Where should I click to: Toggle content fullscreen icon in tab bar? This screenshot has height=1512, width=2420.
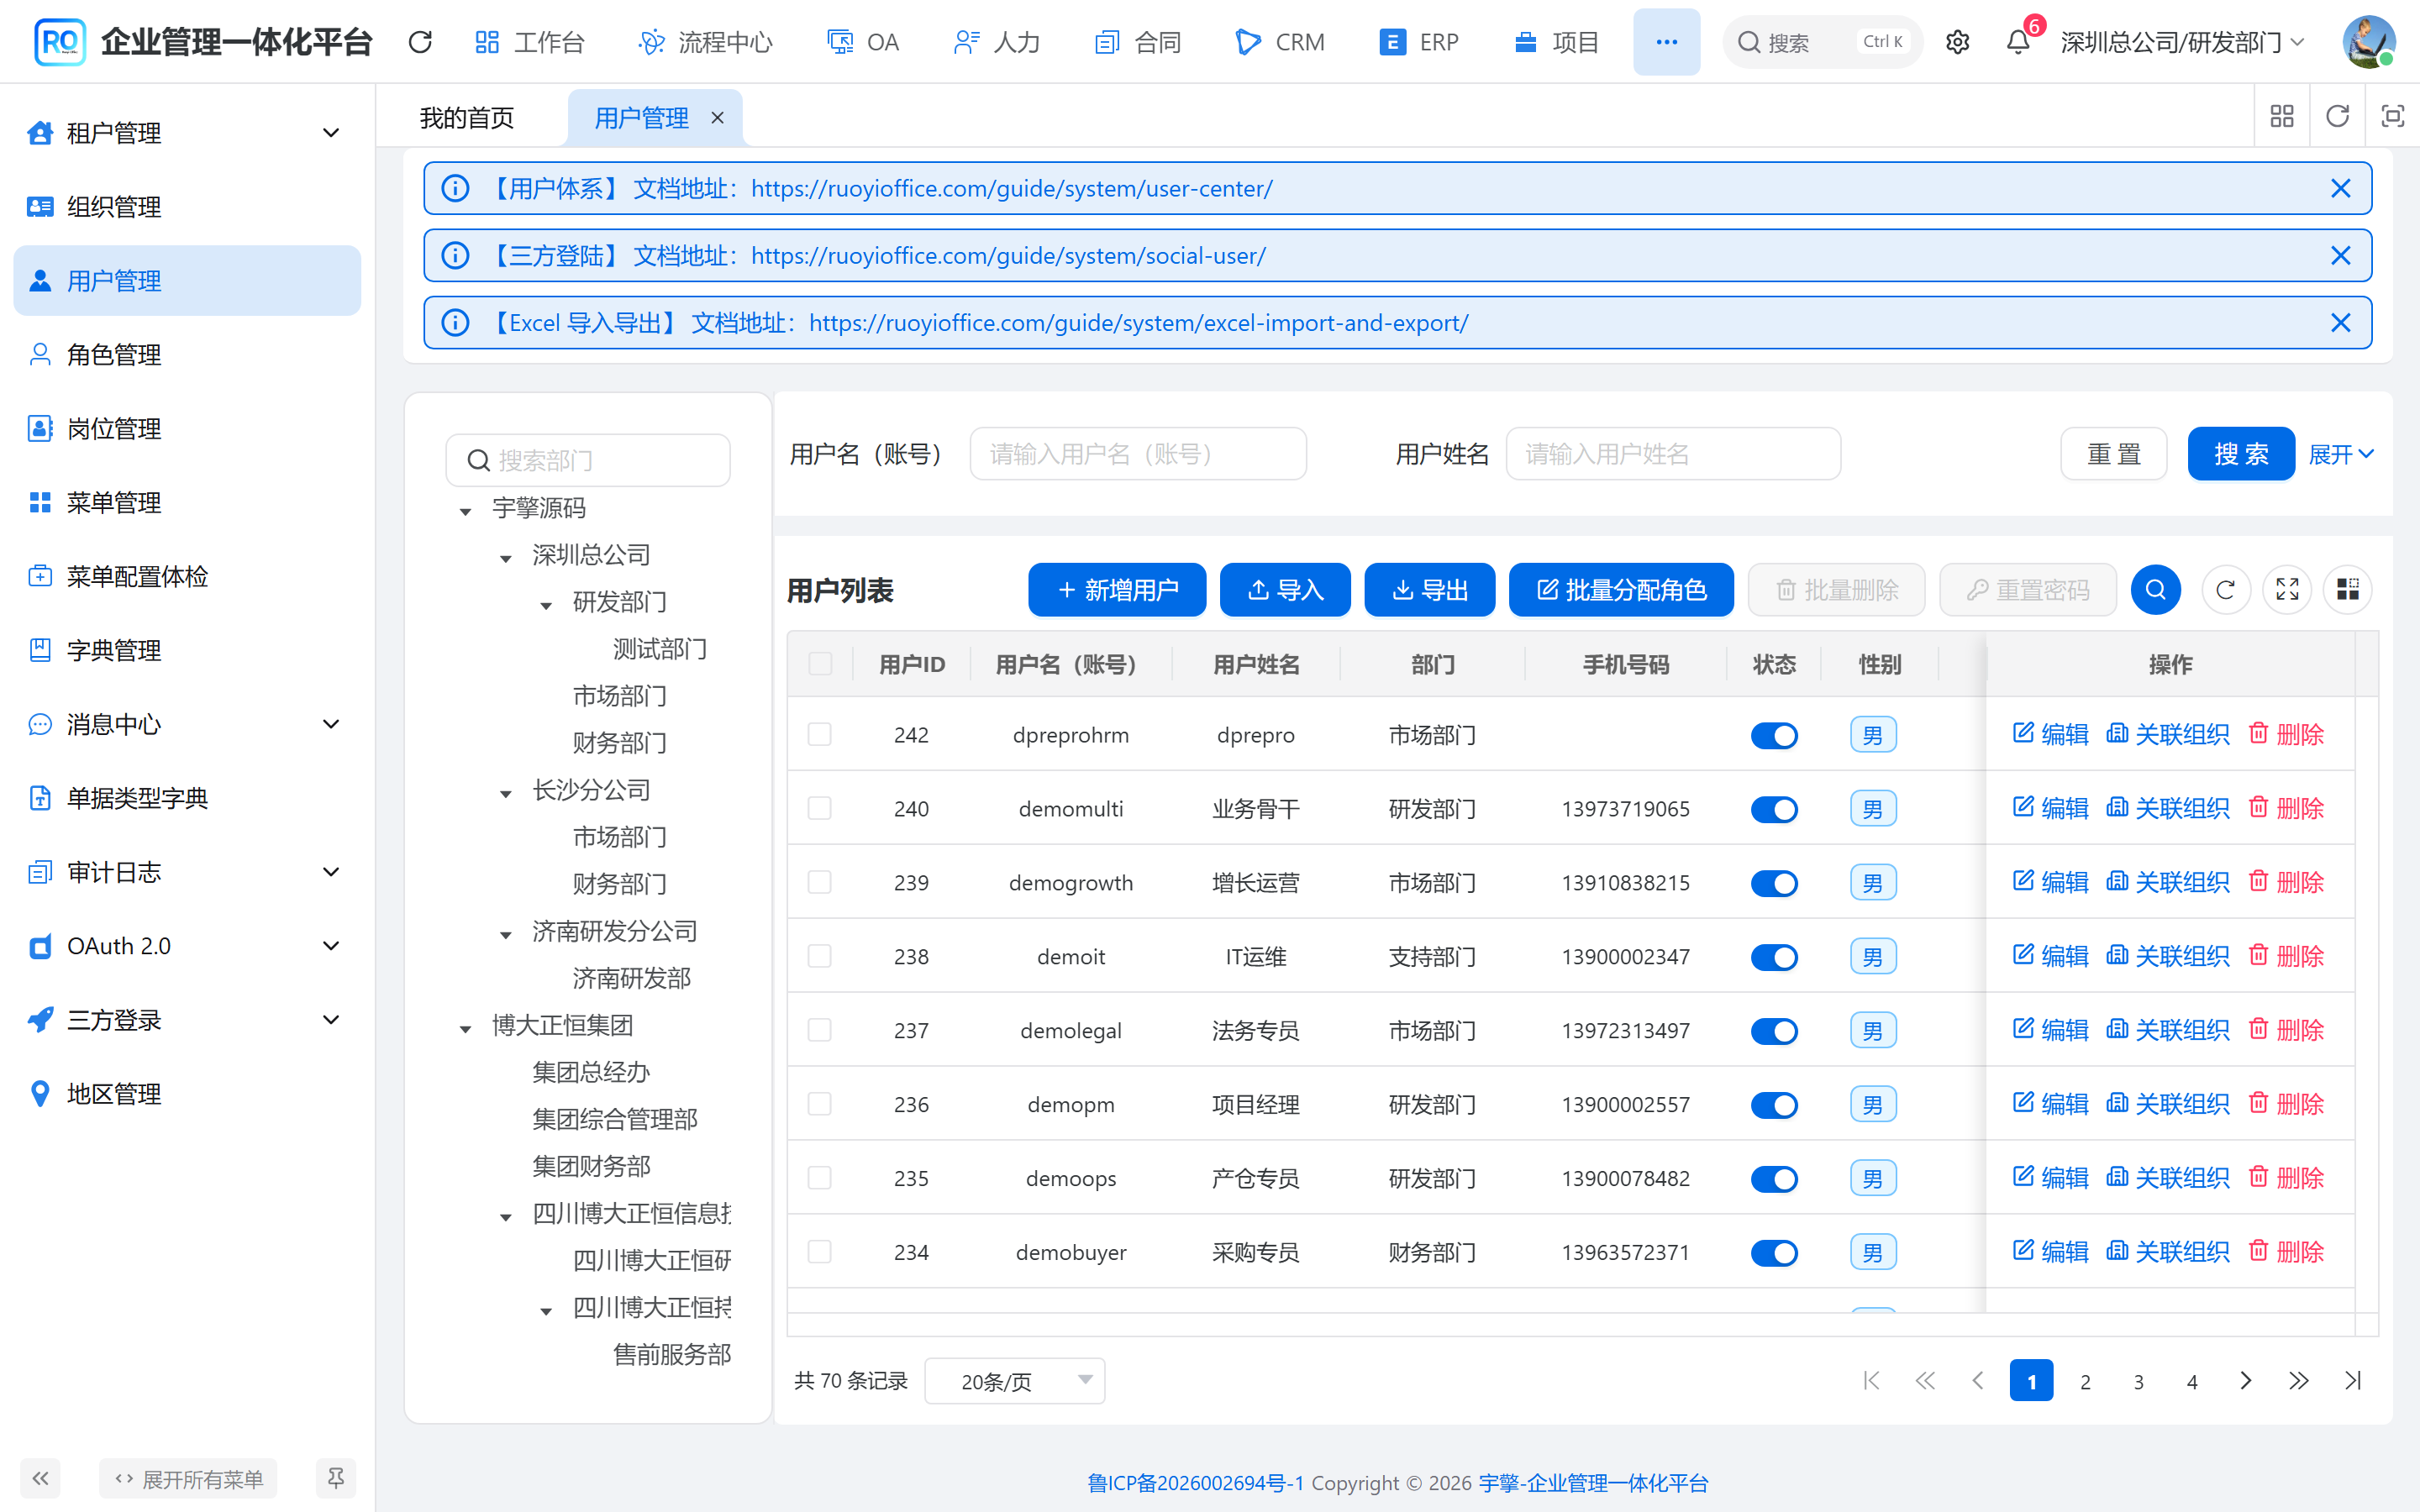pos(2392,117)
